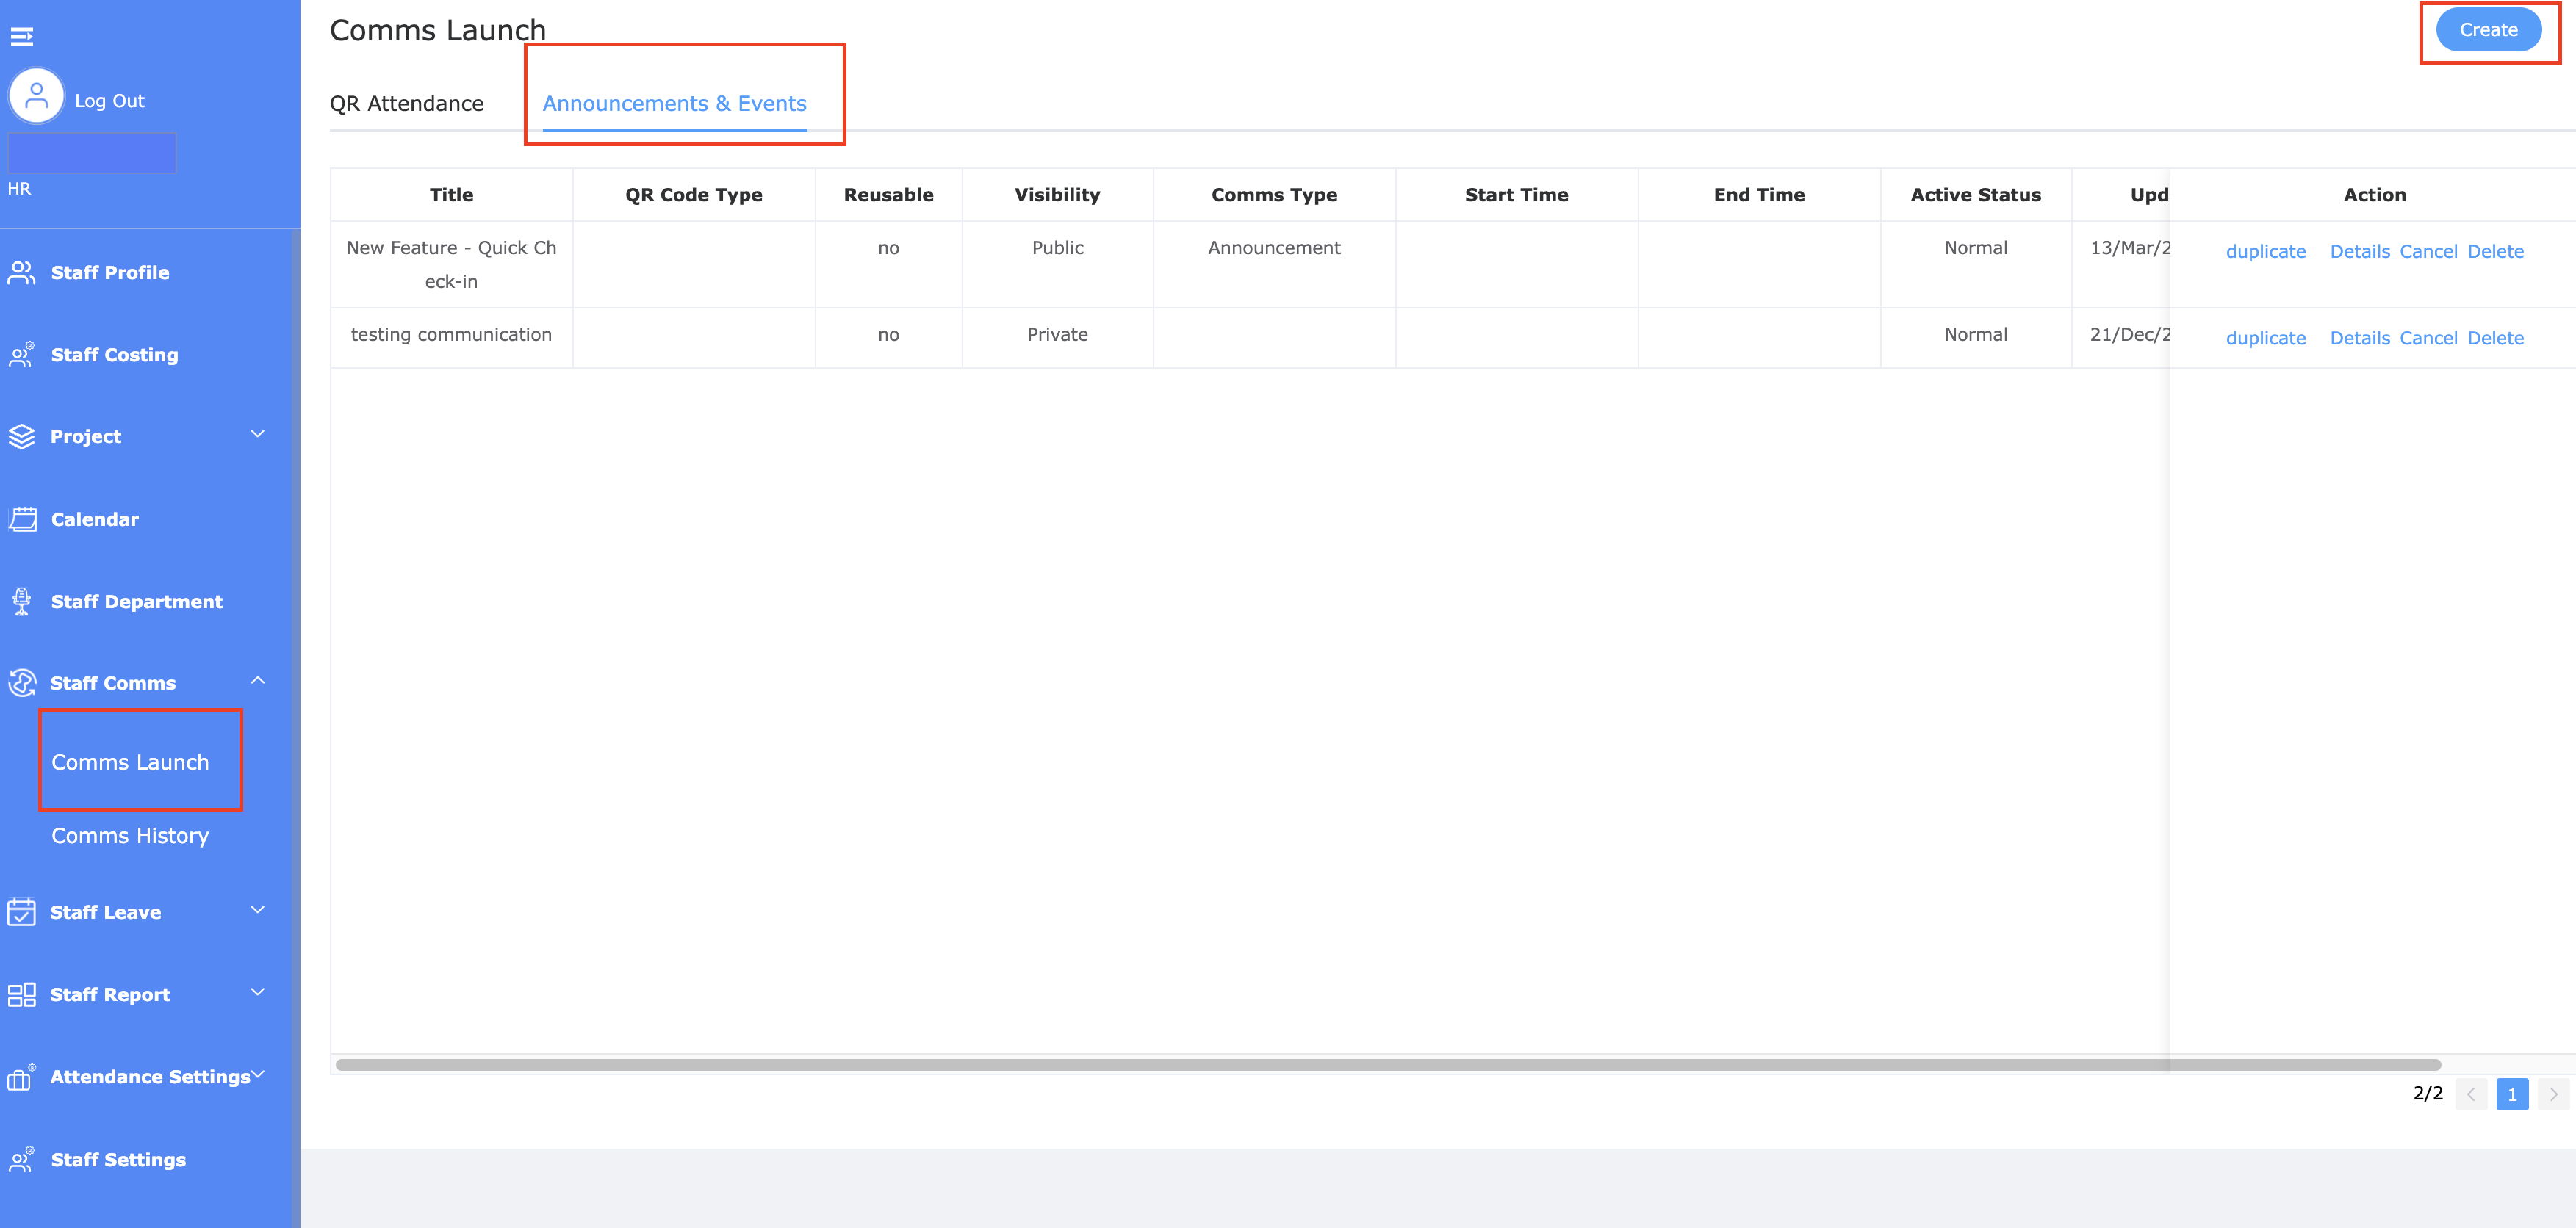The width and height of the screenshot is (2576, 1228).
Task: Click the Staff Department icon
Action: tap(21, 601)
